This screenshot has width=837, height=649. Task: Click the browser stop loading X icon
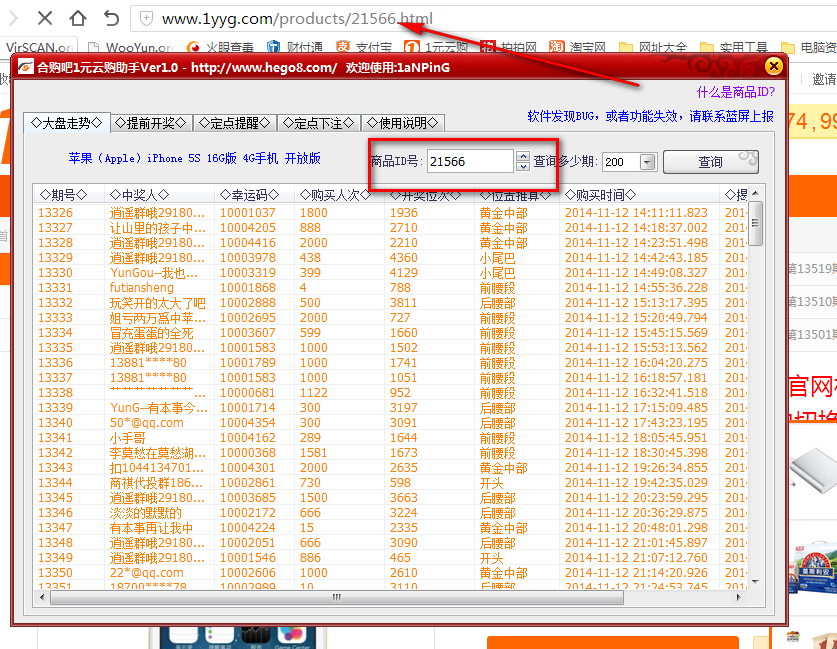click(44, 18)
